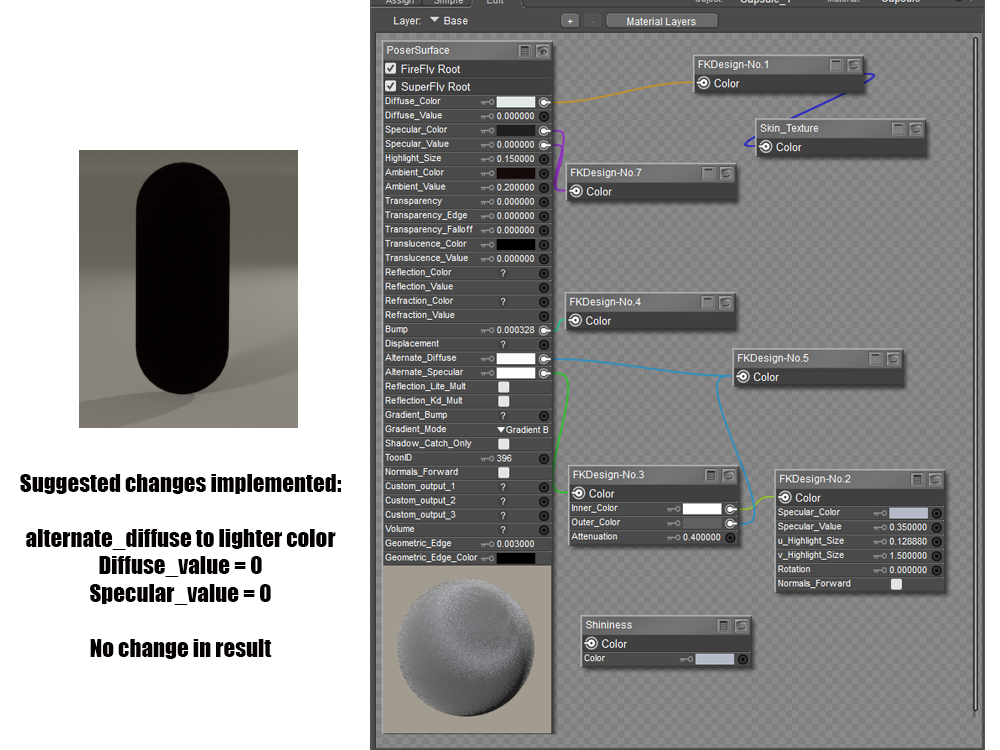Image resolution: width=1000 pixels, height=750 pixels.
Task: Toggle SuperFly Root checkbox
Action: (391, 85)
